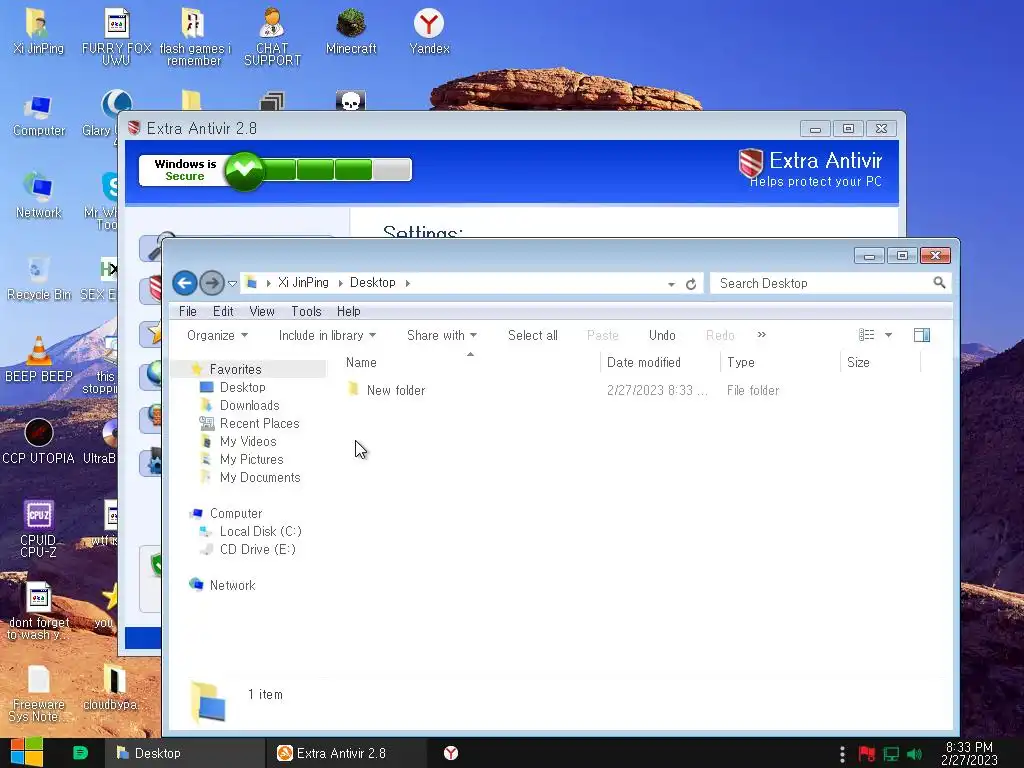The width and height of the screenshot is (1024, 768).
Task: Show more toolbar commands chevron
Action: pos(761,334)
